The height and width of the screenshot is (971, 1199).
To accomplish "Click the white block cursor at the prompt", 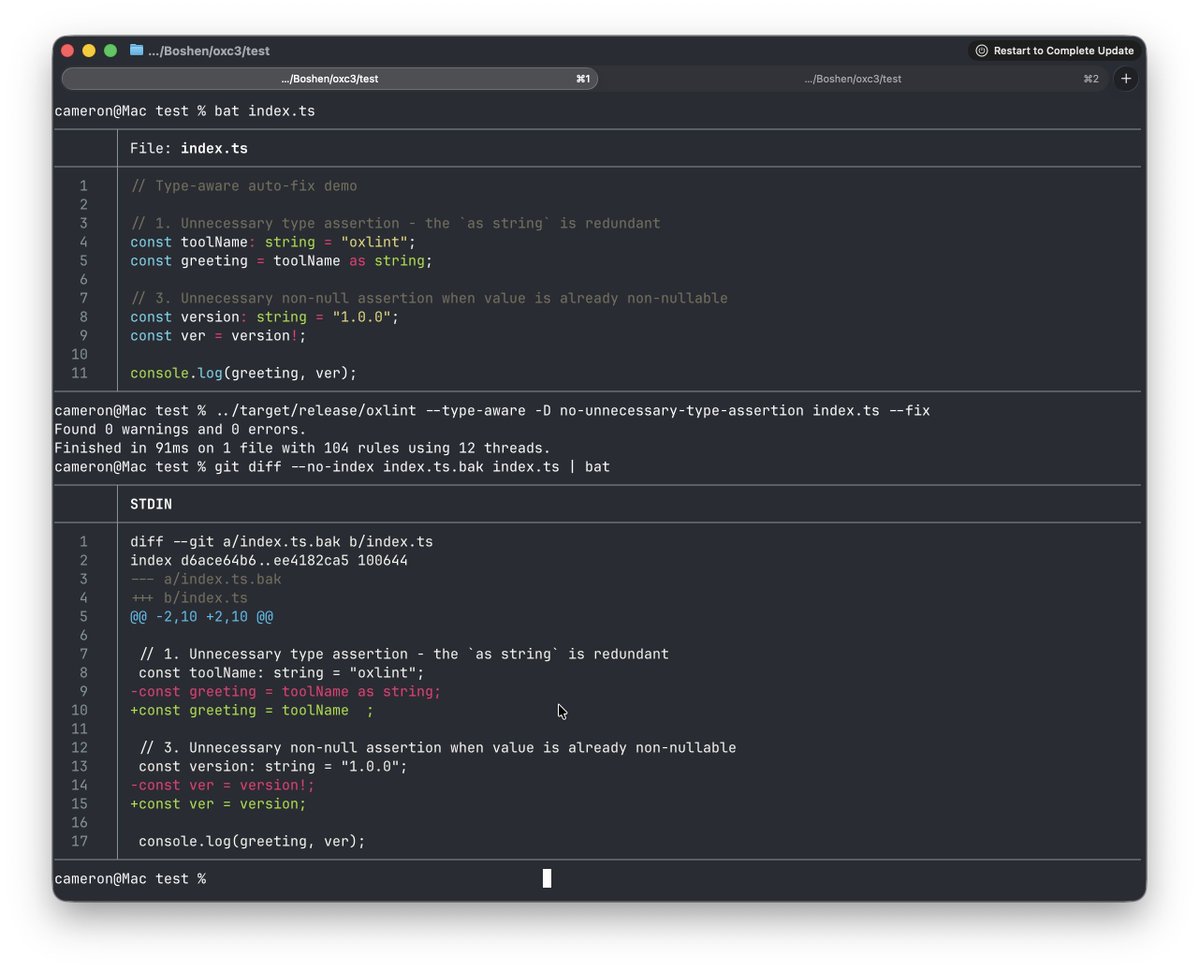I will pyautogui.click(x=547, y=878).
